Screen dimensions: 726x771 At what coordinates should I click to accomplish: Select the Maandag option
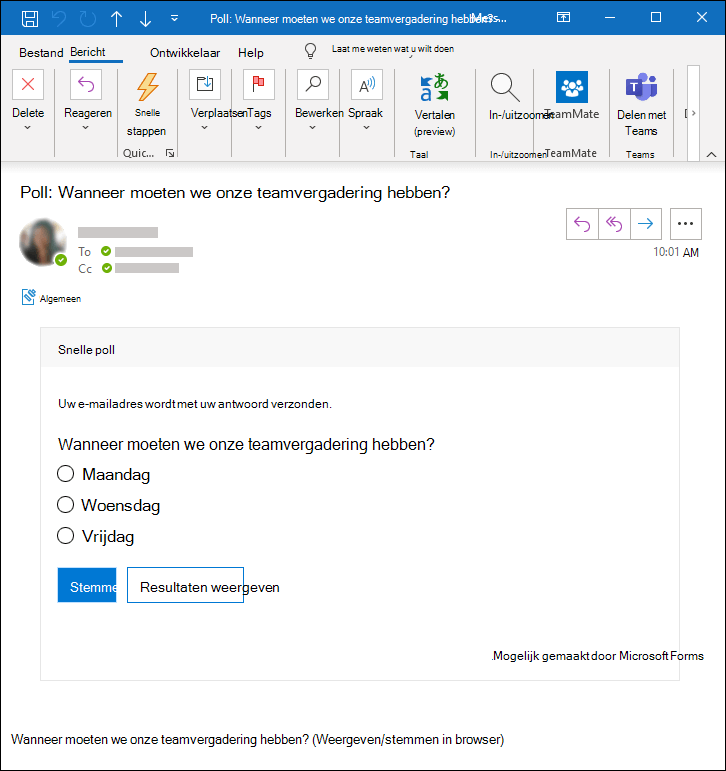coord(65,474)
